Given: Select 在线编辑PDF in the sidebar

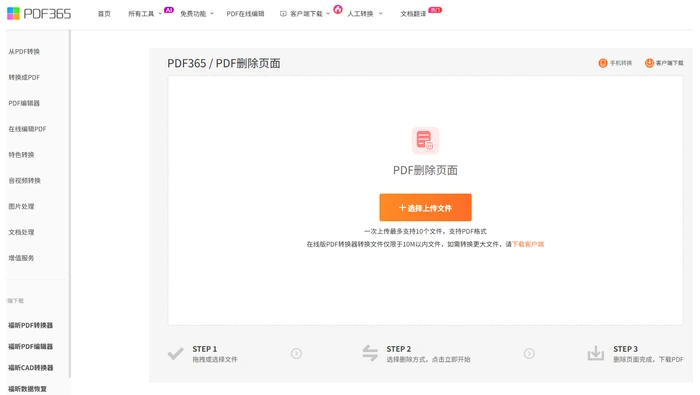Looking at the screenshot, I should coord(27,129).
